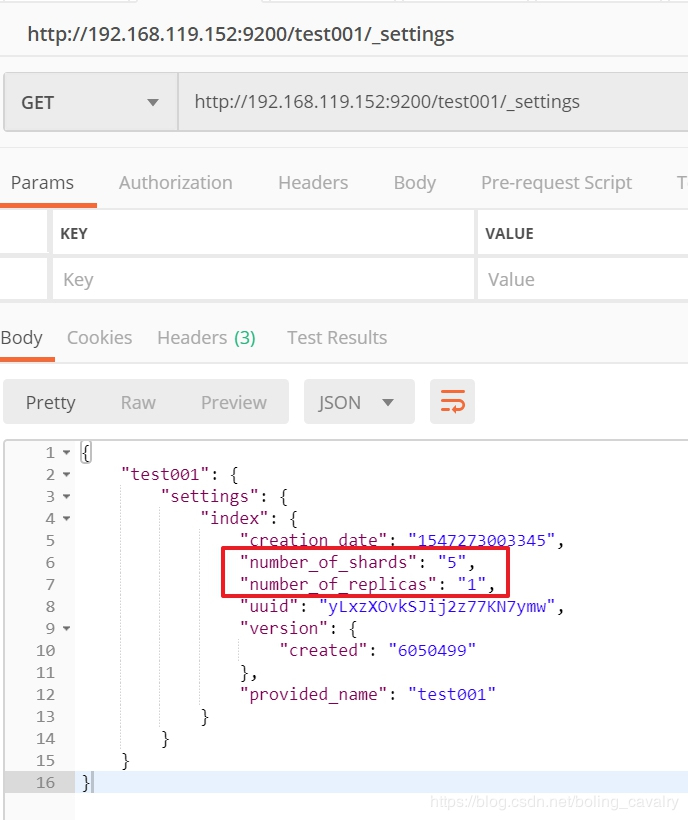Open the Test Results tab
688x820 pixels.
[337, 337]
